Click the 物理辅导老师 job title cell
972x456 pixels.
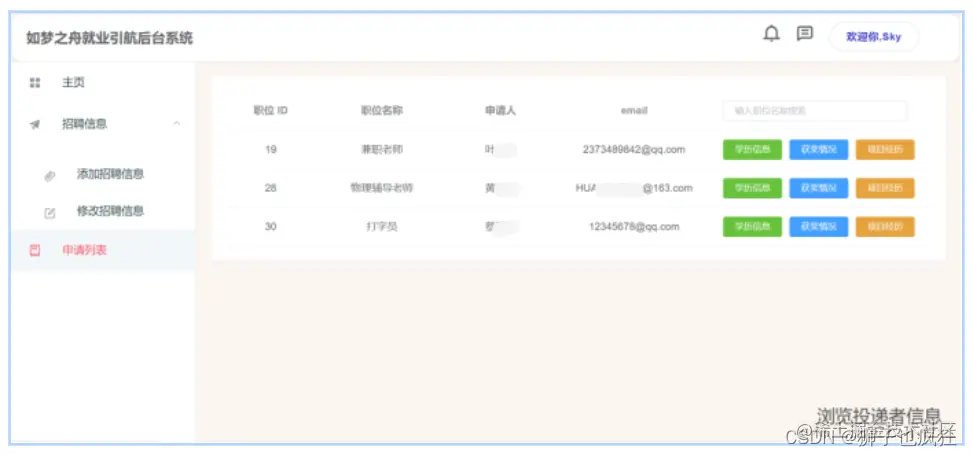382,188
